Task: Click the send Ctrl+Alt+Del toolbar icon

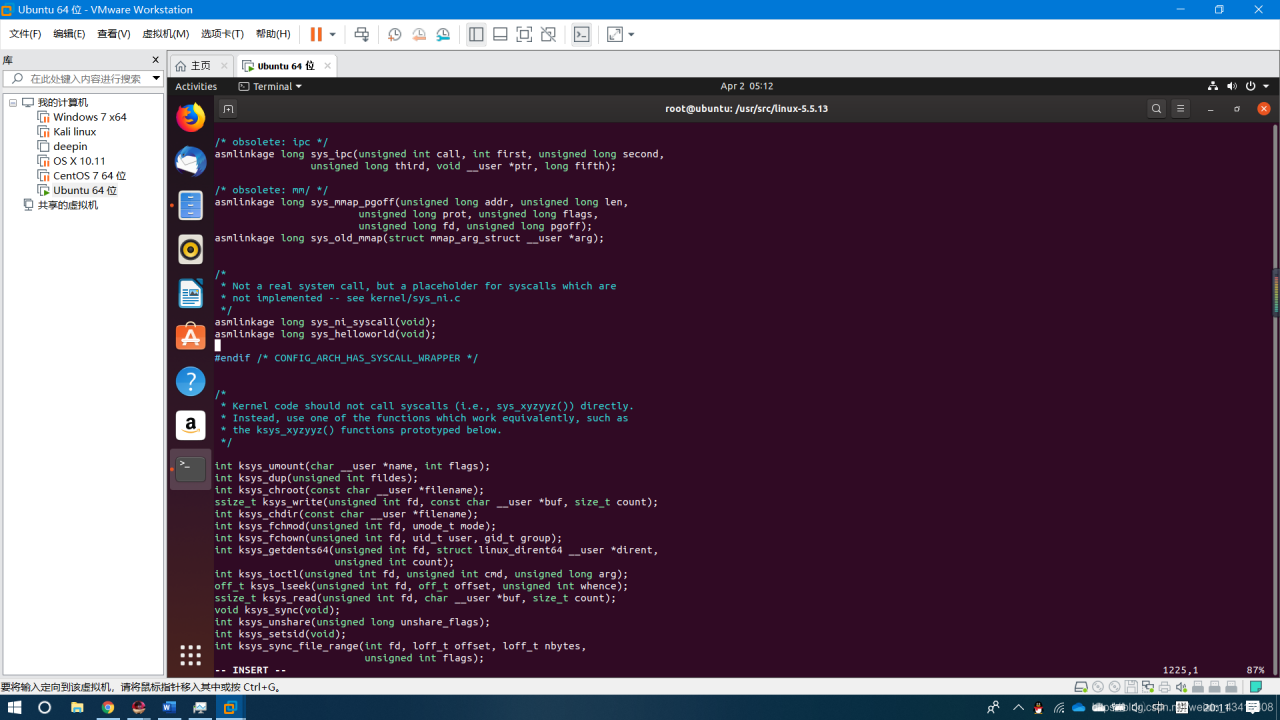Action: coord(362,34)
